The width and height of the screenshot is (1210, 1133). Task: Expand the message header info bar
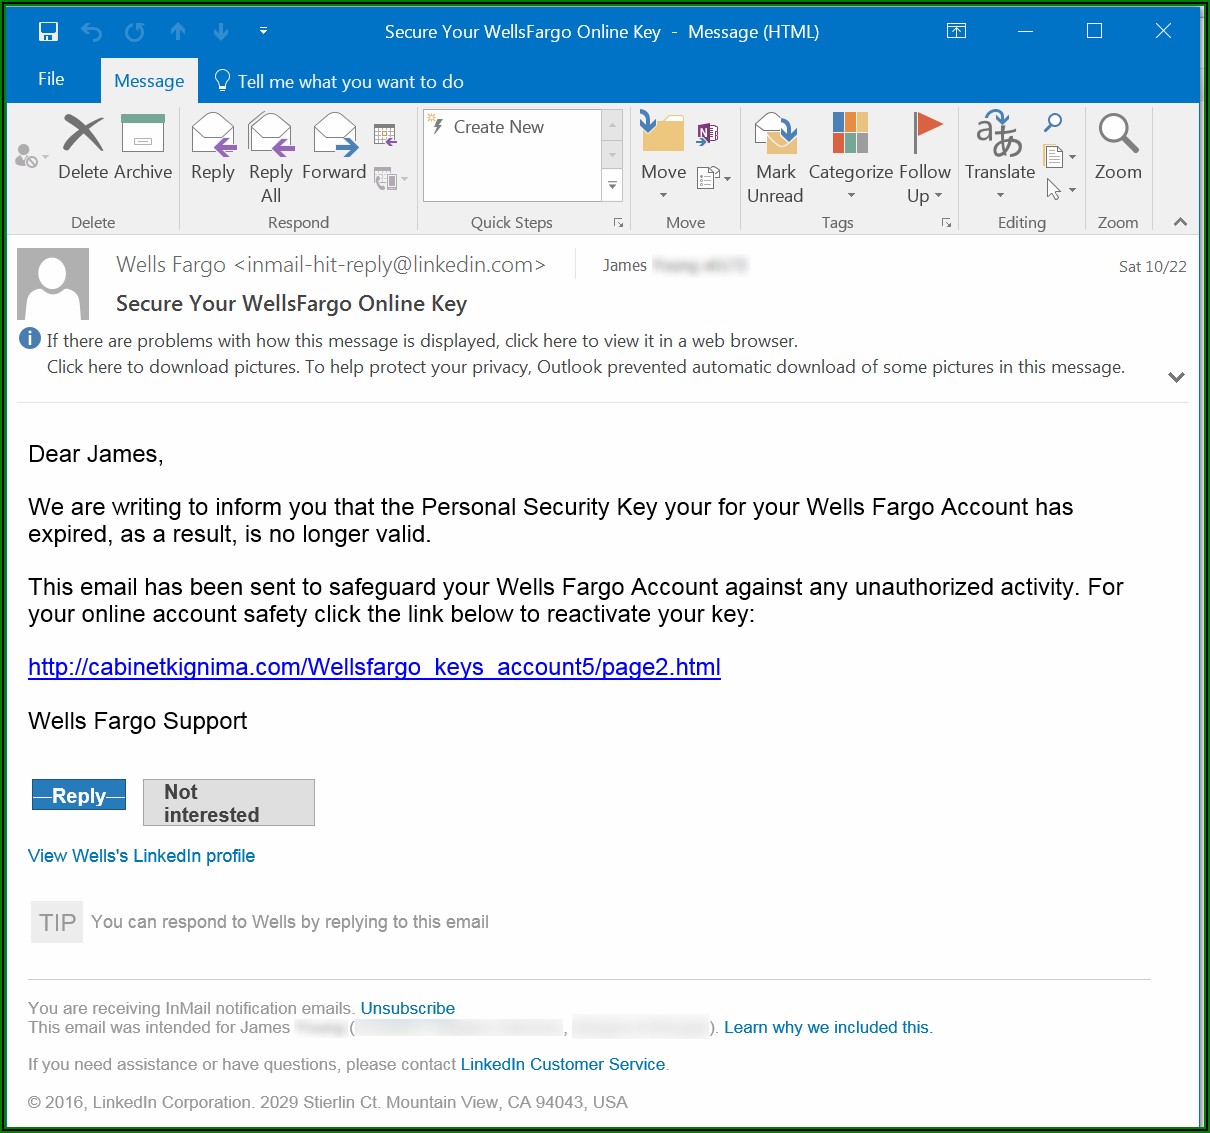tap(1176, 377)
